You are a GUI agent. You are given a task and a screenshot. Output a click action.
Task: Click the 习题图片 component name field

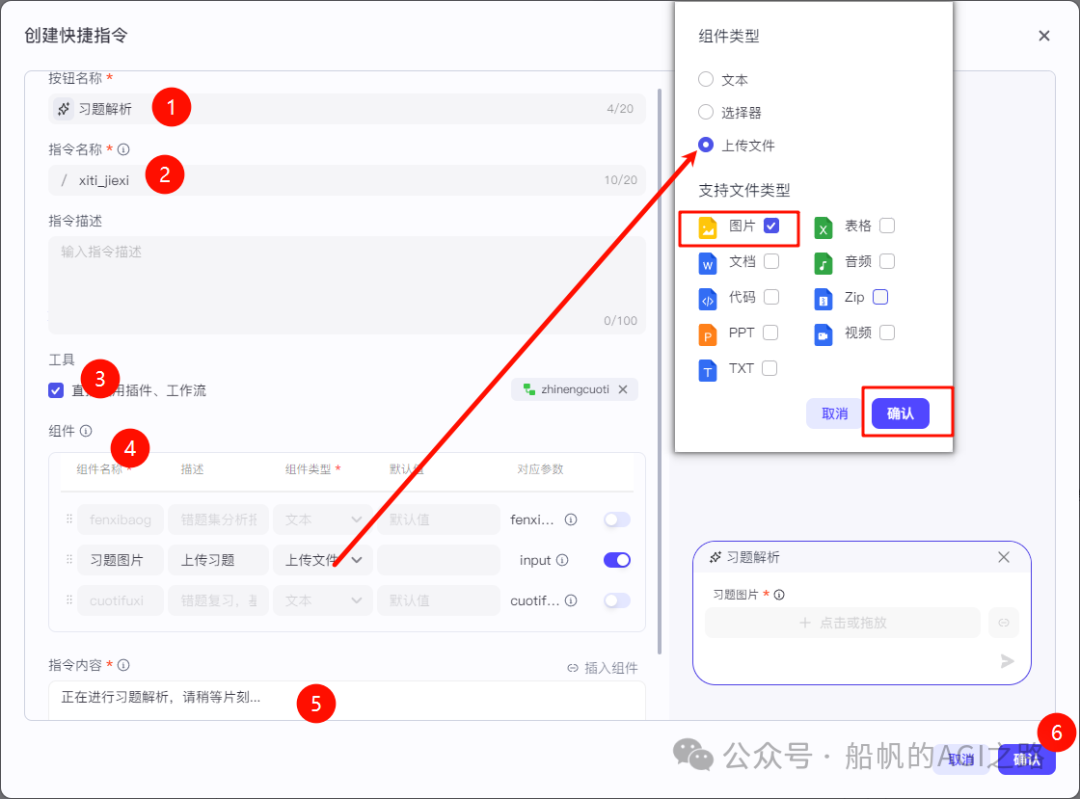(120, 560)
